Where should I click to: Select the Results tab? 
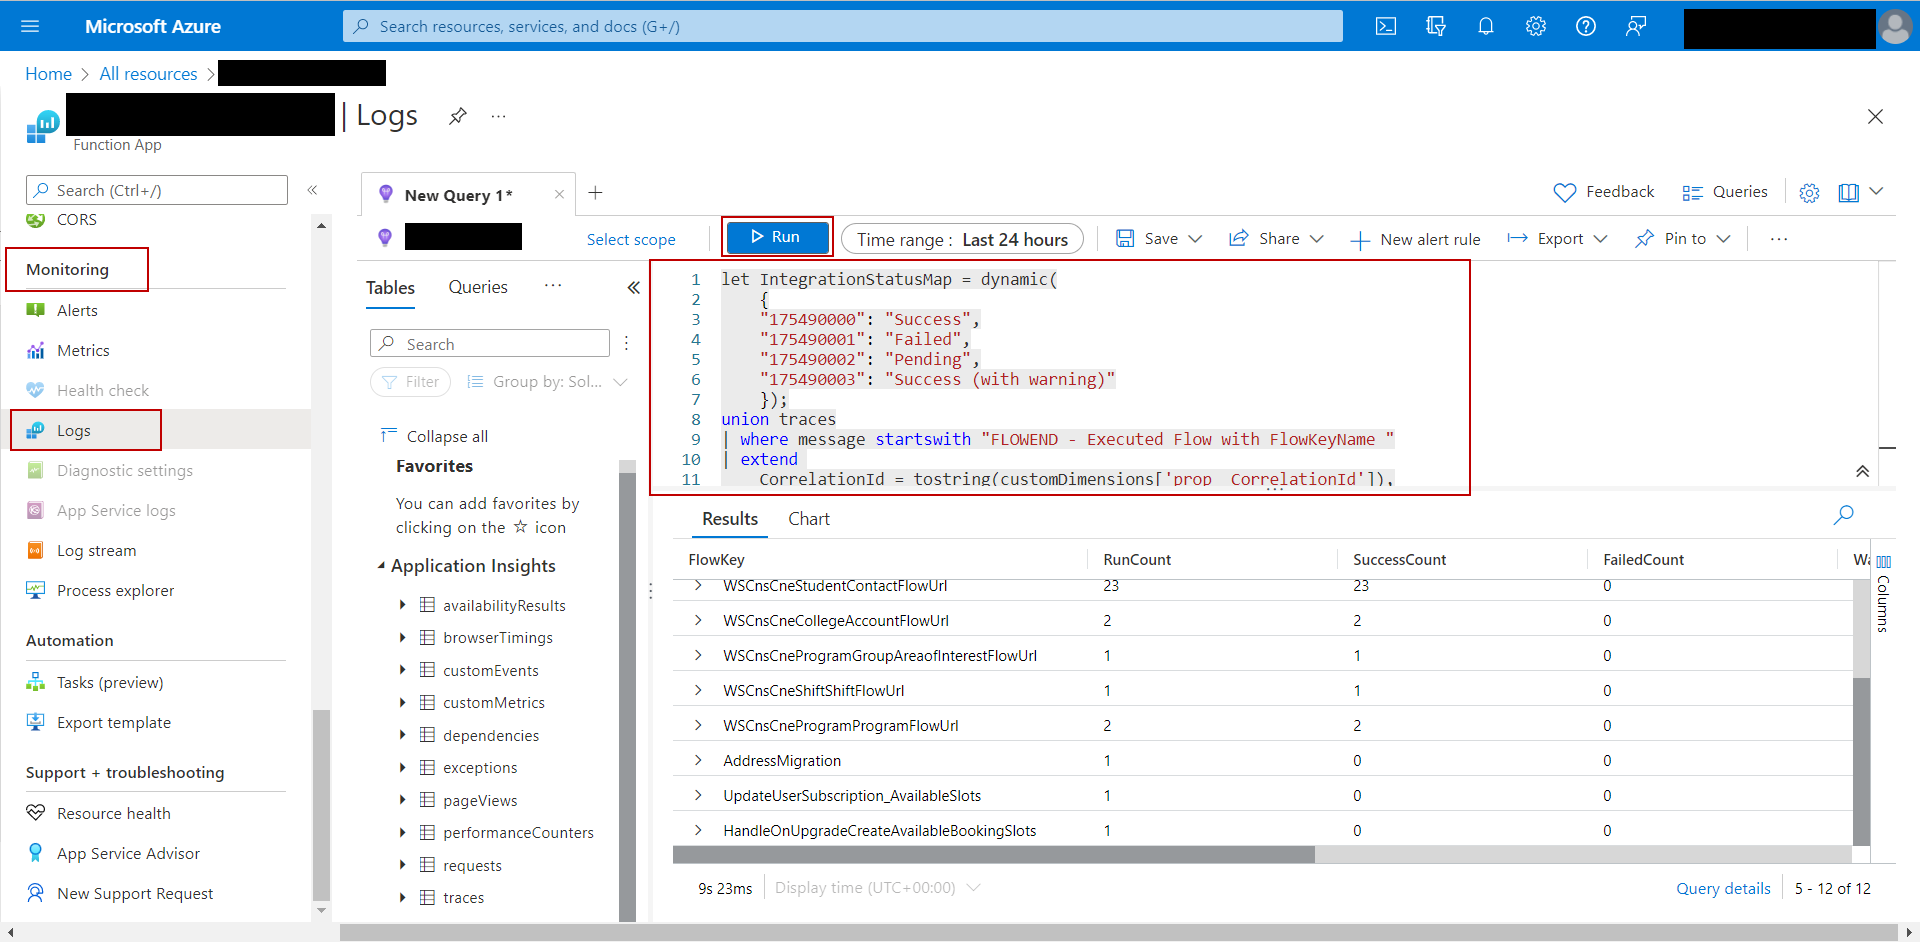point(730,519)
